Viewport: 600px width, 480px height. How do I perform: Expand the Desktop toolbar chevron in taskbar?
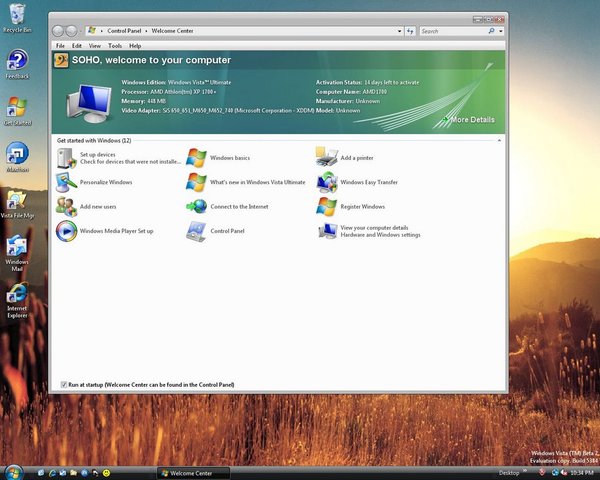coord(525,471)
